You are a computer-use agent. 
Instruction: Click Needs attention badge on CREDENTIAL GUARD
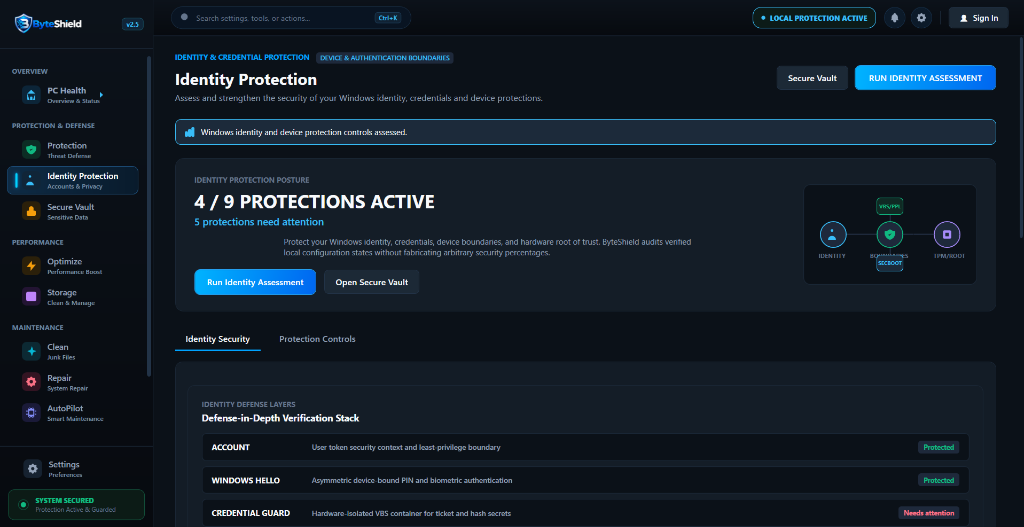coord(929,513)
